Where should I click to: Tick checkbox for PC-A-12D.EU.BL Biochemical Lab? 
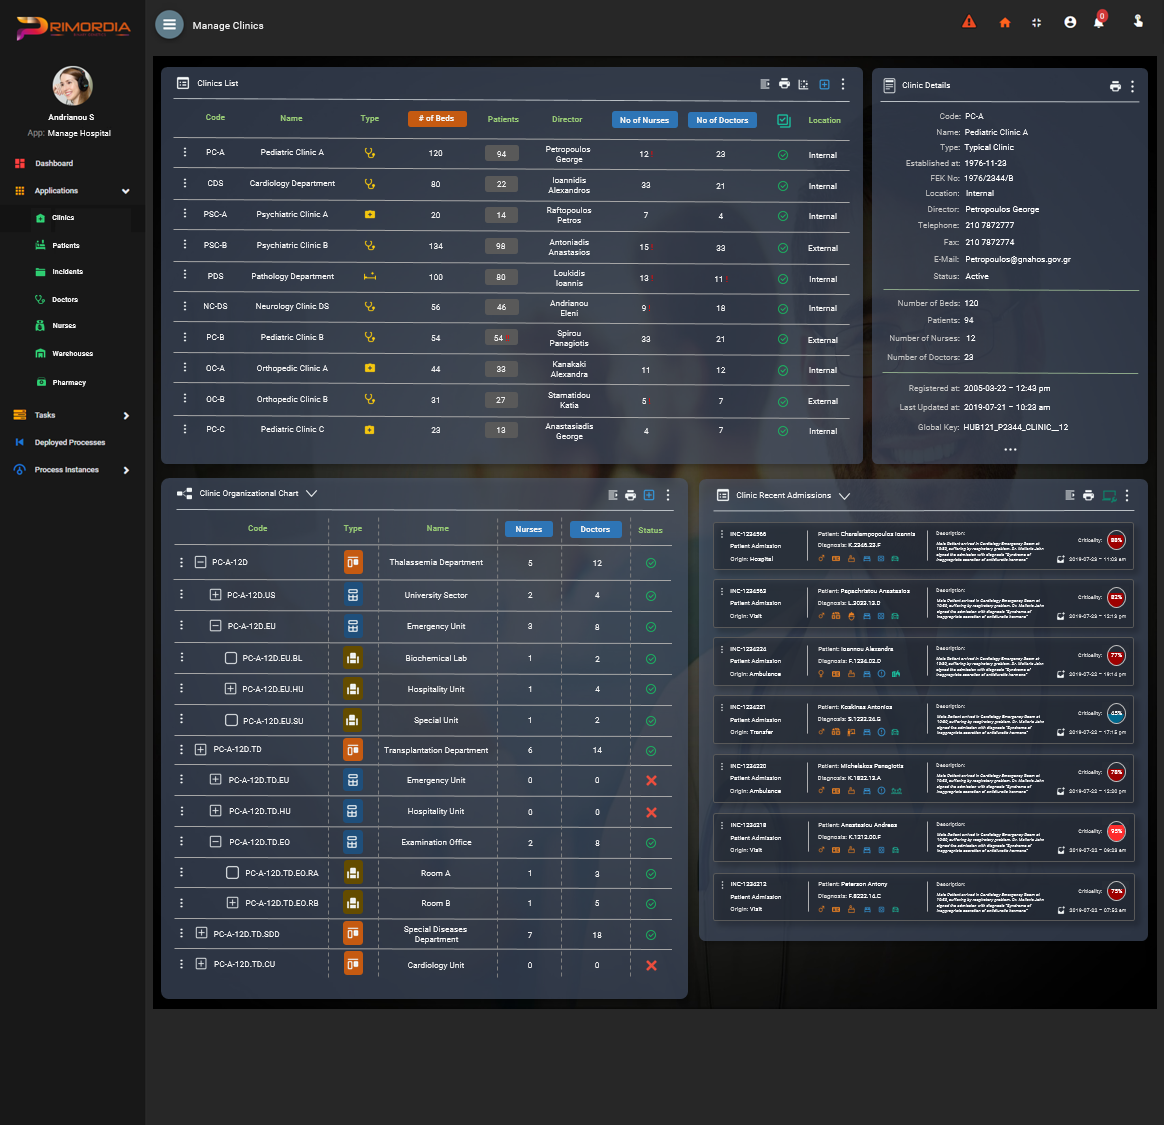tap(231, 658)
